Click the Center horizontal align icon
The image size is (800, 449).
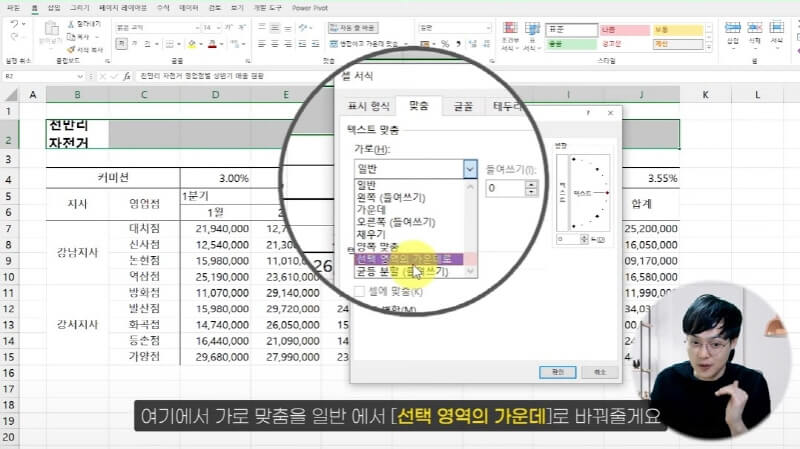[x=274, y=44]
